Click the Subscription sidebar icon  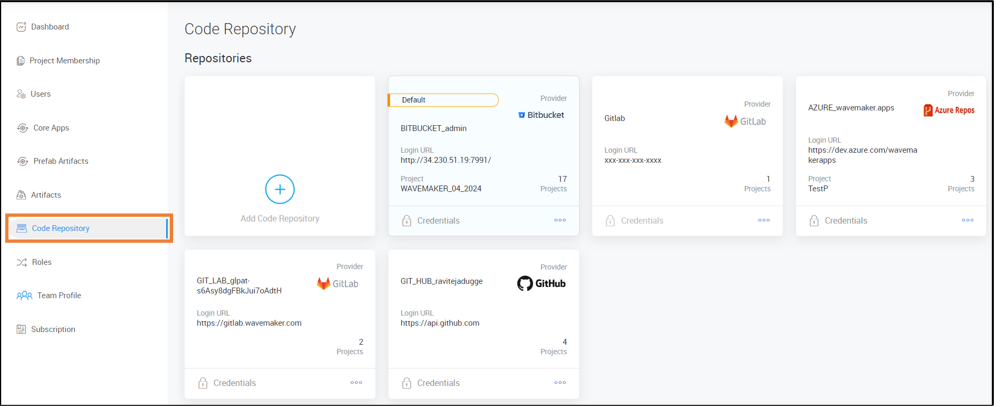coord(21,329)
